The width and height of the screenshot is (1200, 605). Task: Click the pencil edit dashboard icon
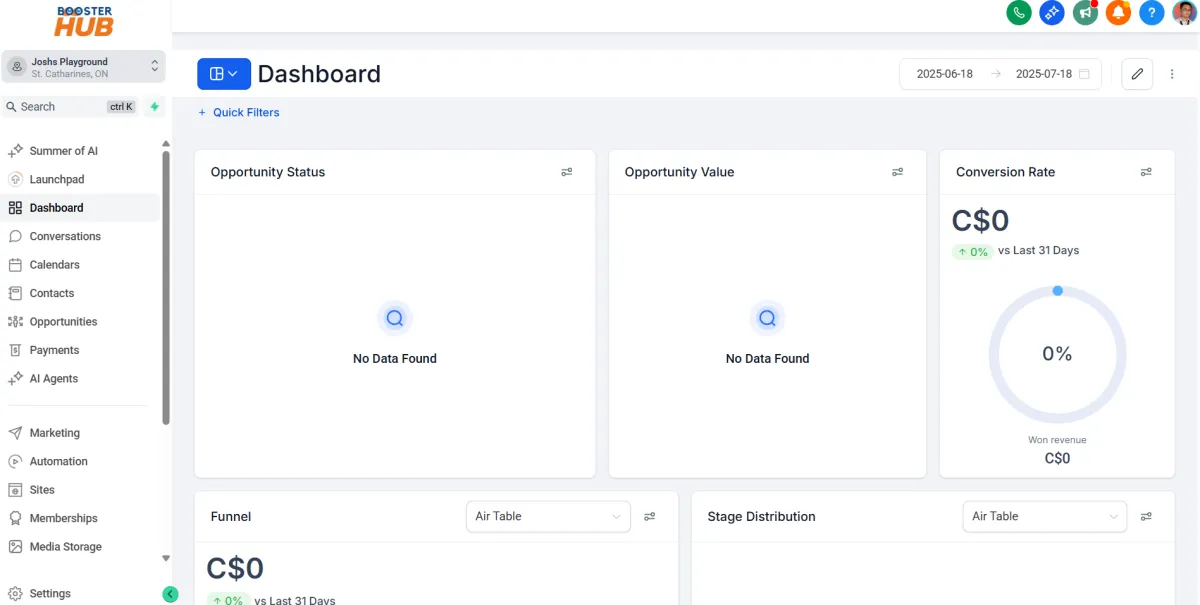1137,74
